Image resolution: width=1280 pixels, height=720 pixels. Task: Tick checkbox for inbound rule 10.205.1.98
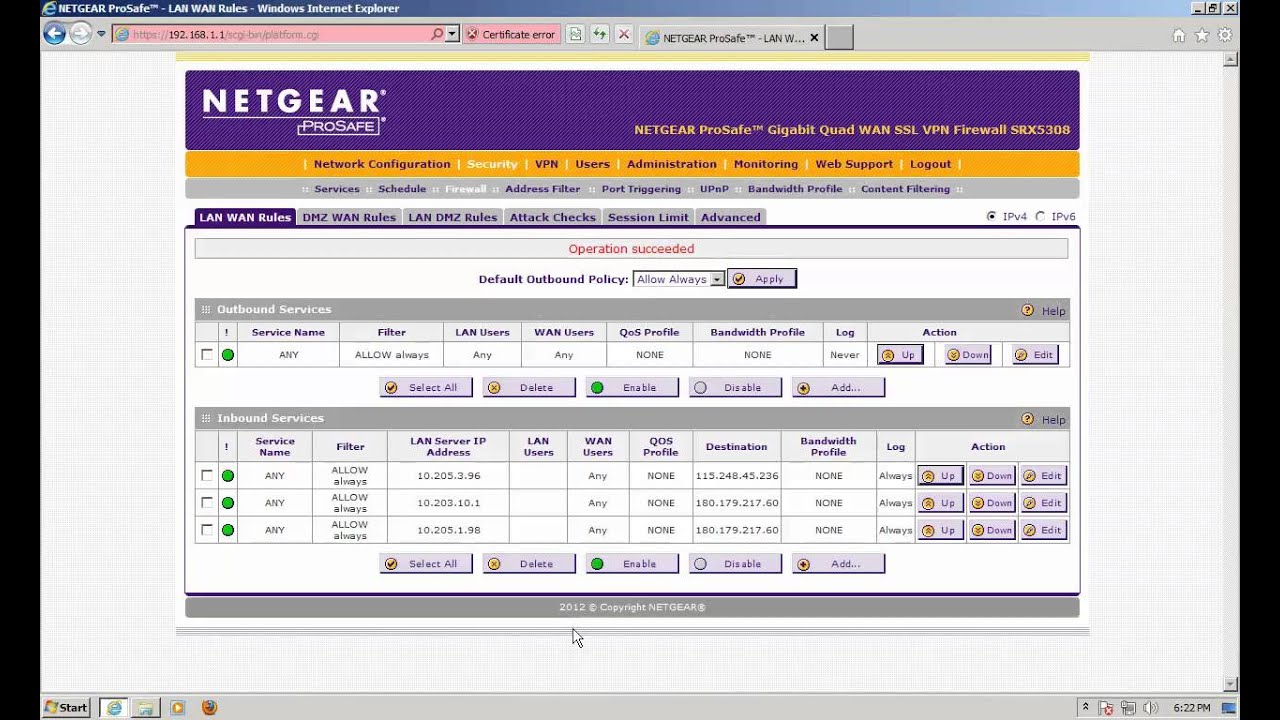click(207, 530)
